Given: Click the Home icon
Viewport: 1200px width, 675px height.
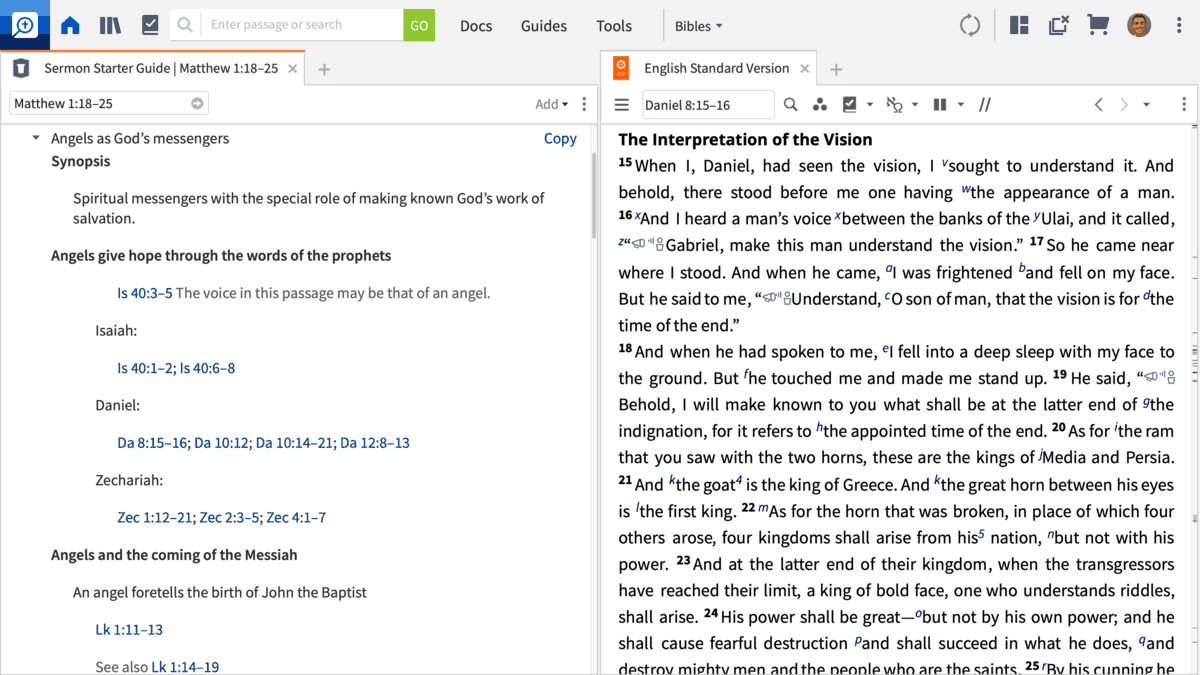Looking at the screenshot, I should tap(70, 26).
